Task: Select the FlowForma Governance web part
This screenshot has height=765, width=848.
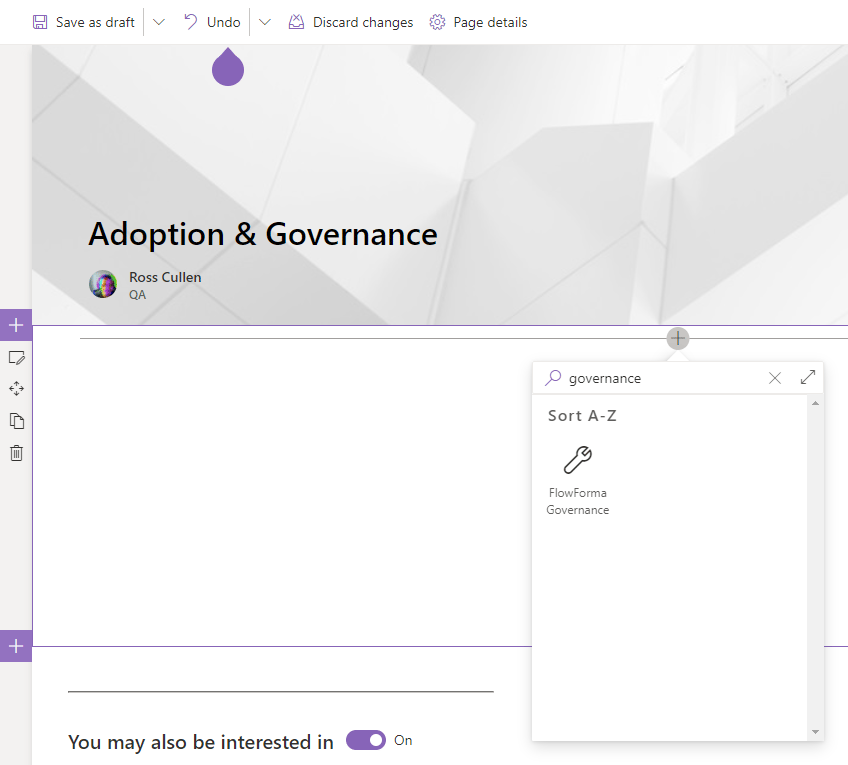Action: point(578,480)
